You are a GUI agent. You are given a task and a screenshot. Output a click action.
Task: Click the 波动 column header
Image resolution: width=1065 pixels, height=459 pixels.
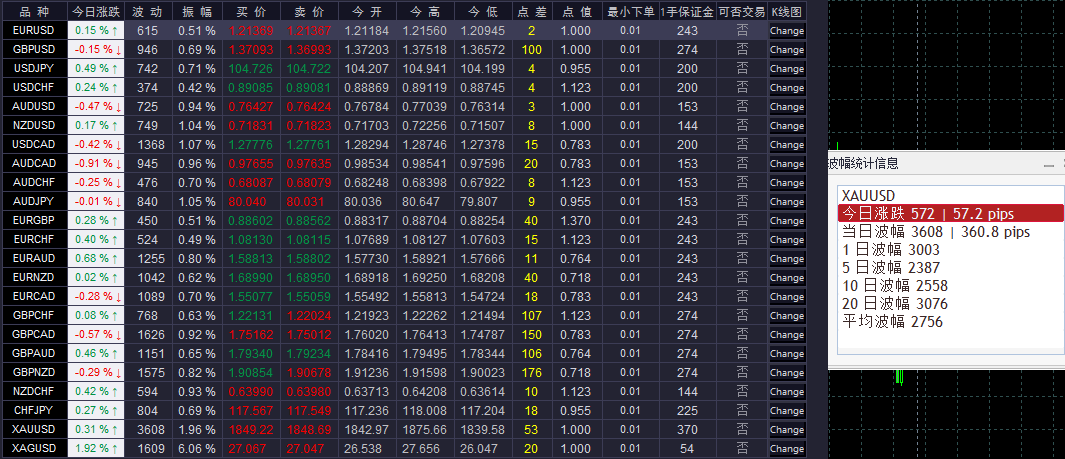coord(147,12)
